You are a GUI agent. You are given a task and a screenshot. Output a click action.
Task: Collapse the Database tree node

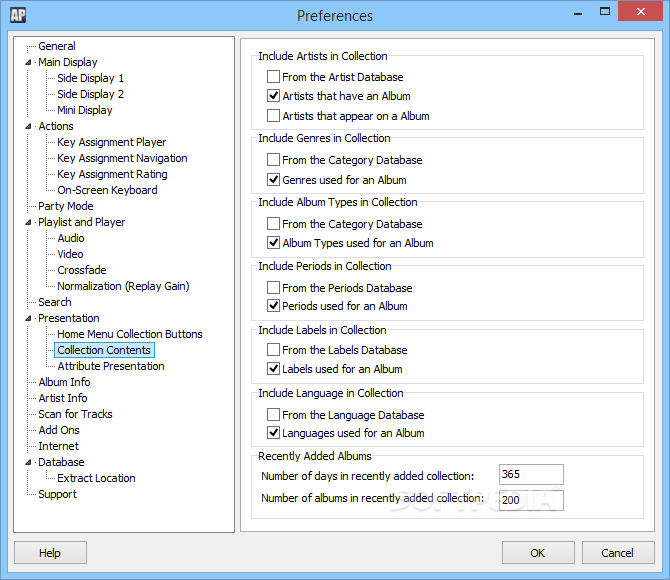[x=28, y=462]
